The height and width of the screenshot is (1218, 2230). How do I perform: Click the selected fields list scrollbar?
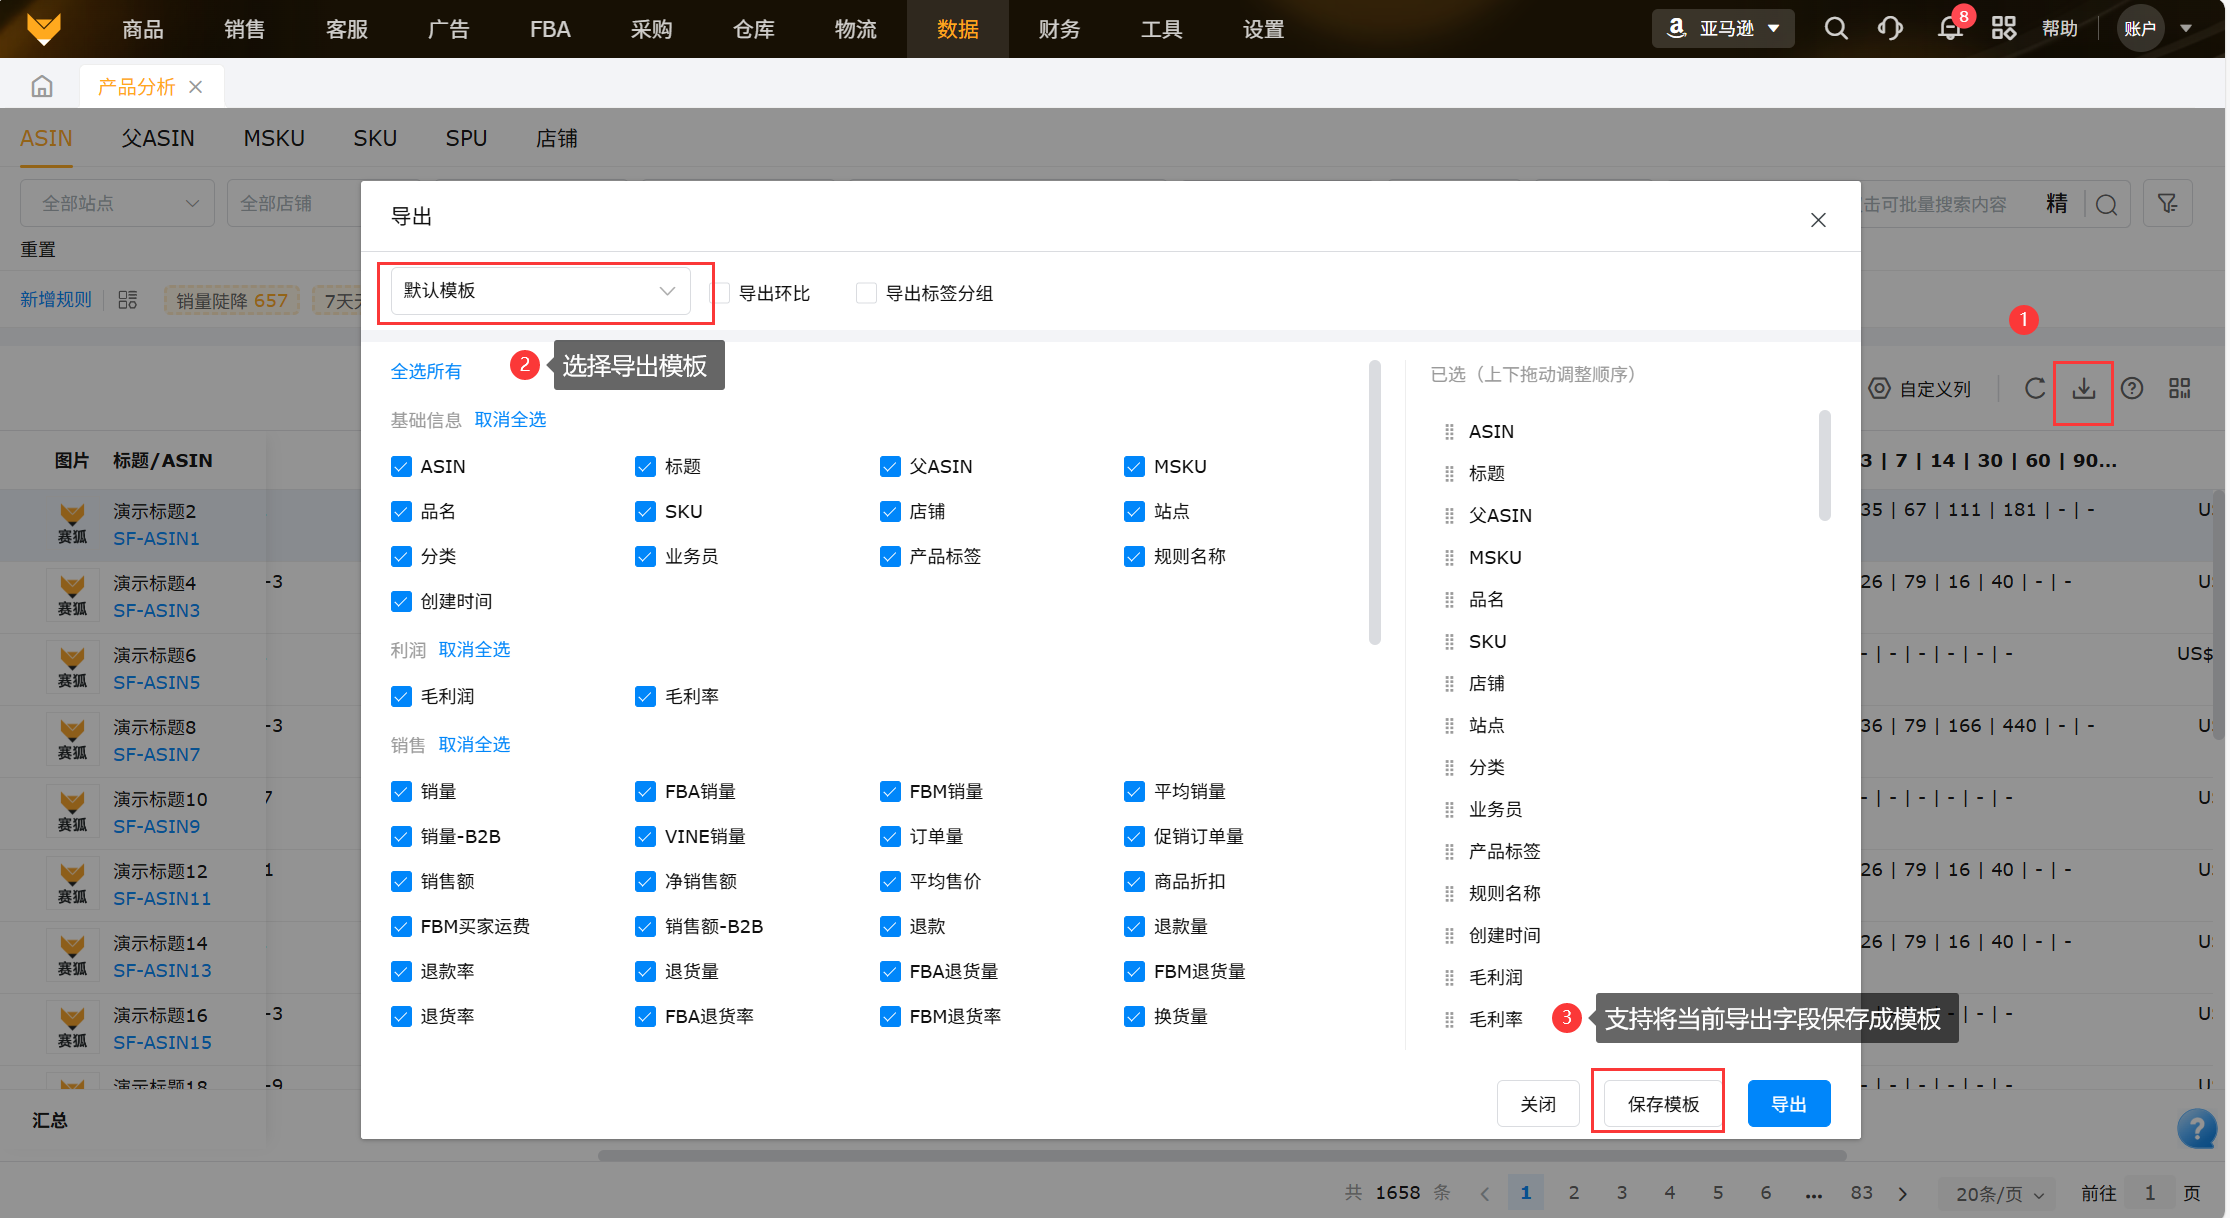(x=1824, y=465)
